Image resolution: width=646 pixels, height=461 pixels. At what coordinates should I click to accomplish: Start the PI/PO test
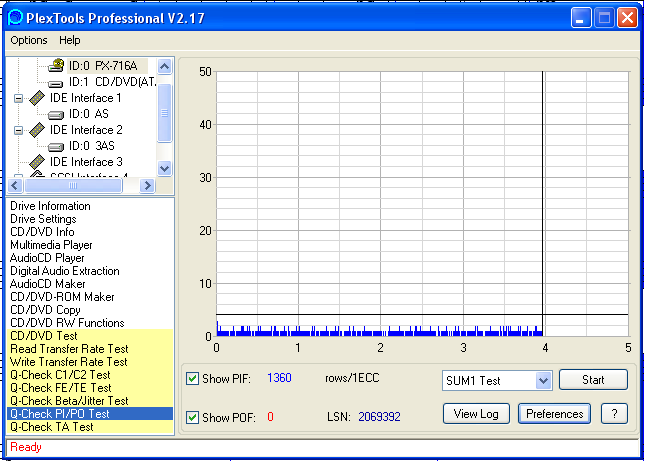coord(593,379)
